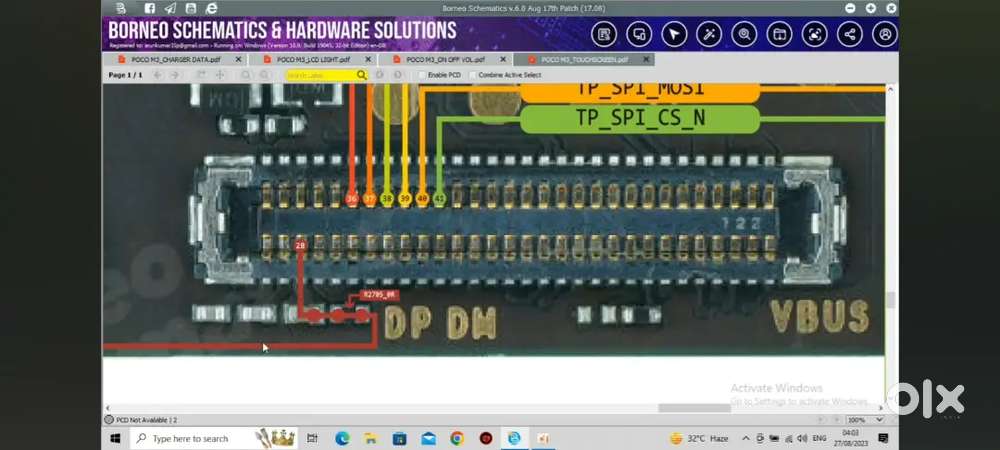Screen dimensions: 1000x450
Task: Close the POCO M3_ON OFF VOL.pdf tab
Action: pos(503,59)
